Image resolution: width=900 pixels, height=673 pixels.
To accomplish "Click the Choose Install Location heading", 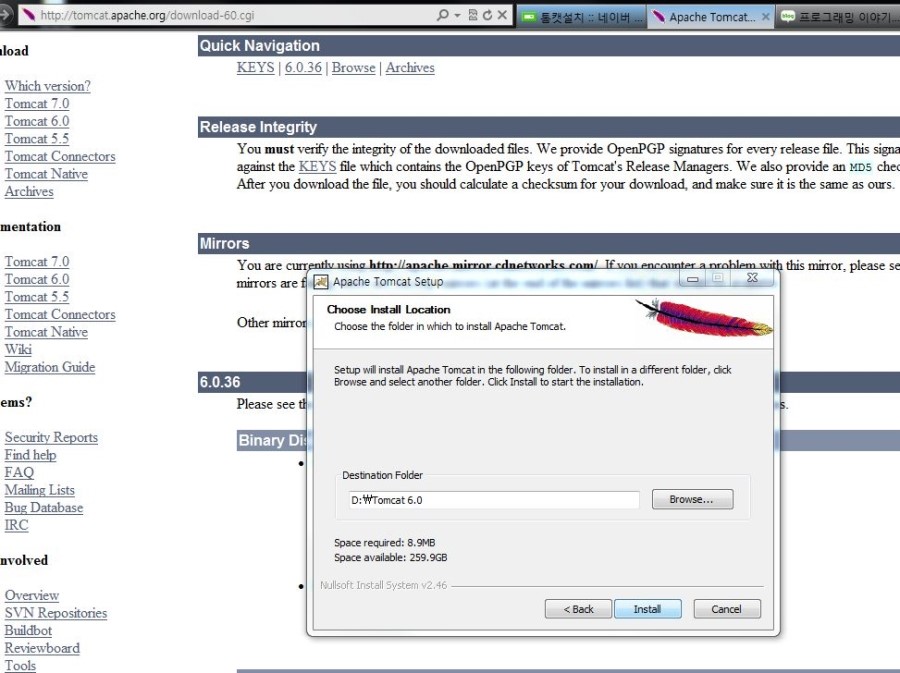I will point(389,309).
